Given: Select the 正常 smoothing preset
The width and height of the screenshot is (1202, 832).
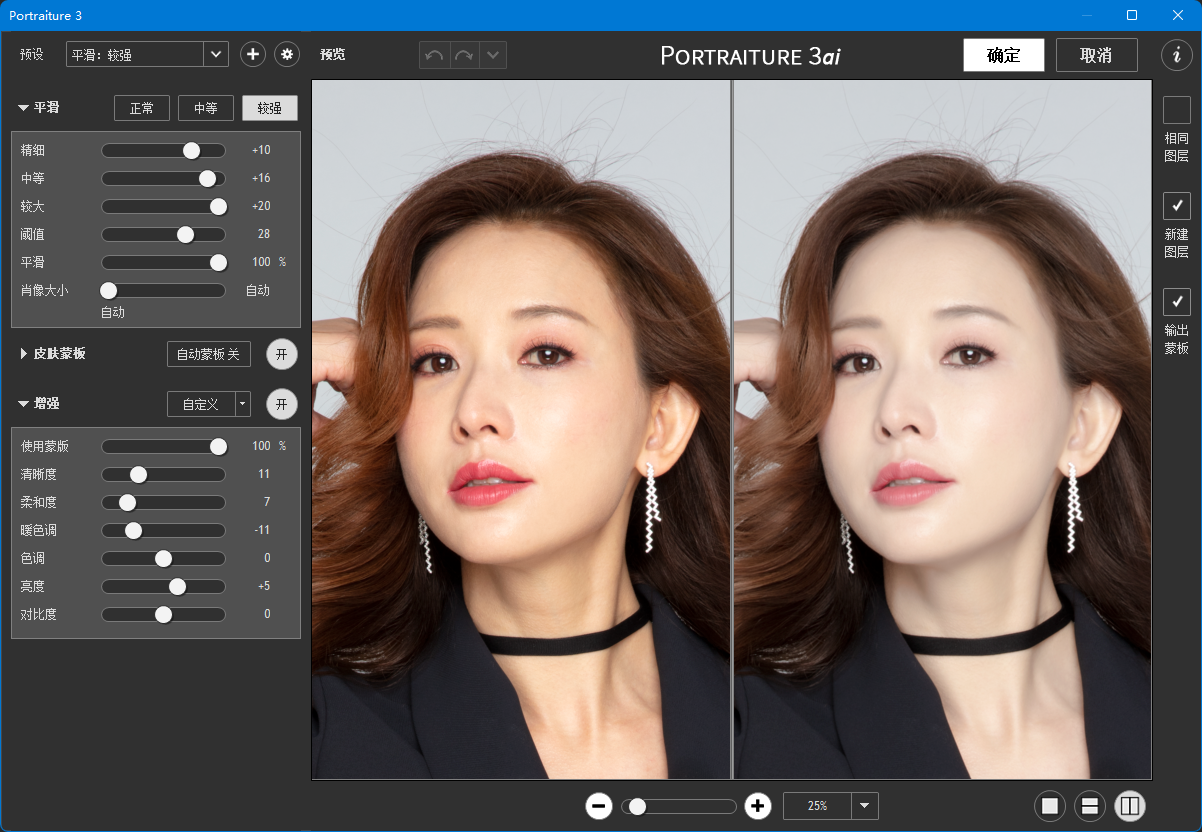Looking at the screenshot, I should tap(142, 108).
